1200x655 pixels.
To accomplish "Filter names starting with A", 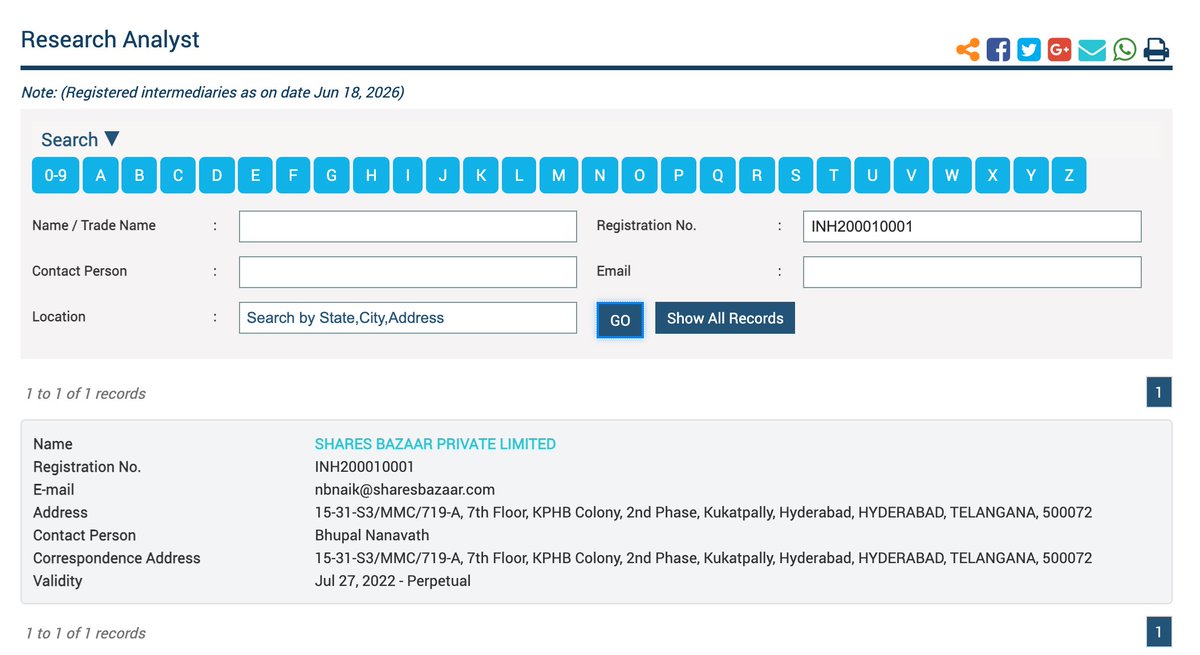I will [100, 175].
